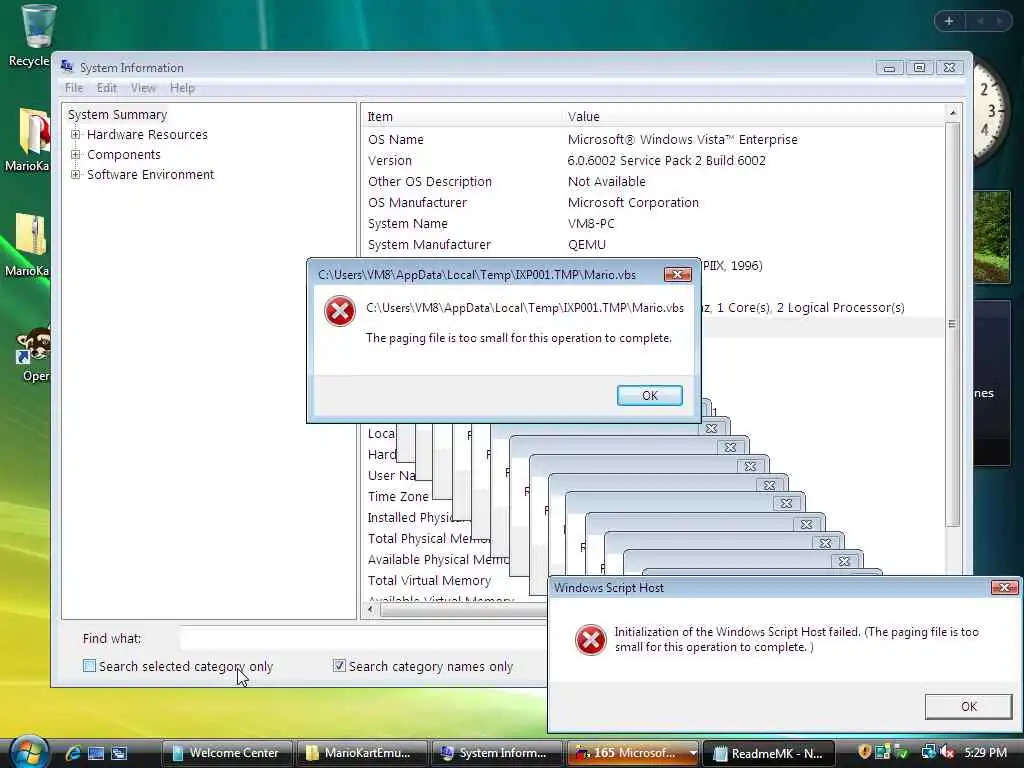Open the File menu
Image resolution: width=1024 pixels, height=768 pixels.
click(74, 88)
